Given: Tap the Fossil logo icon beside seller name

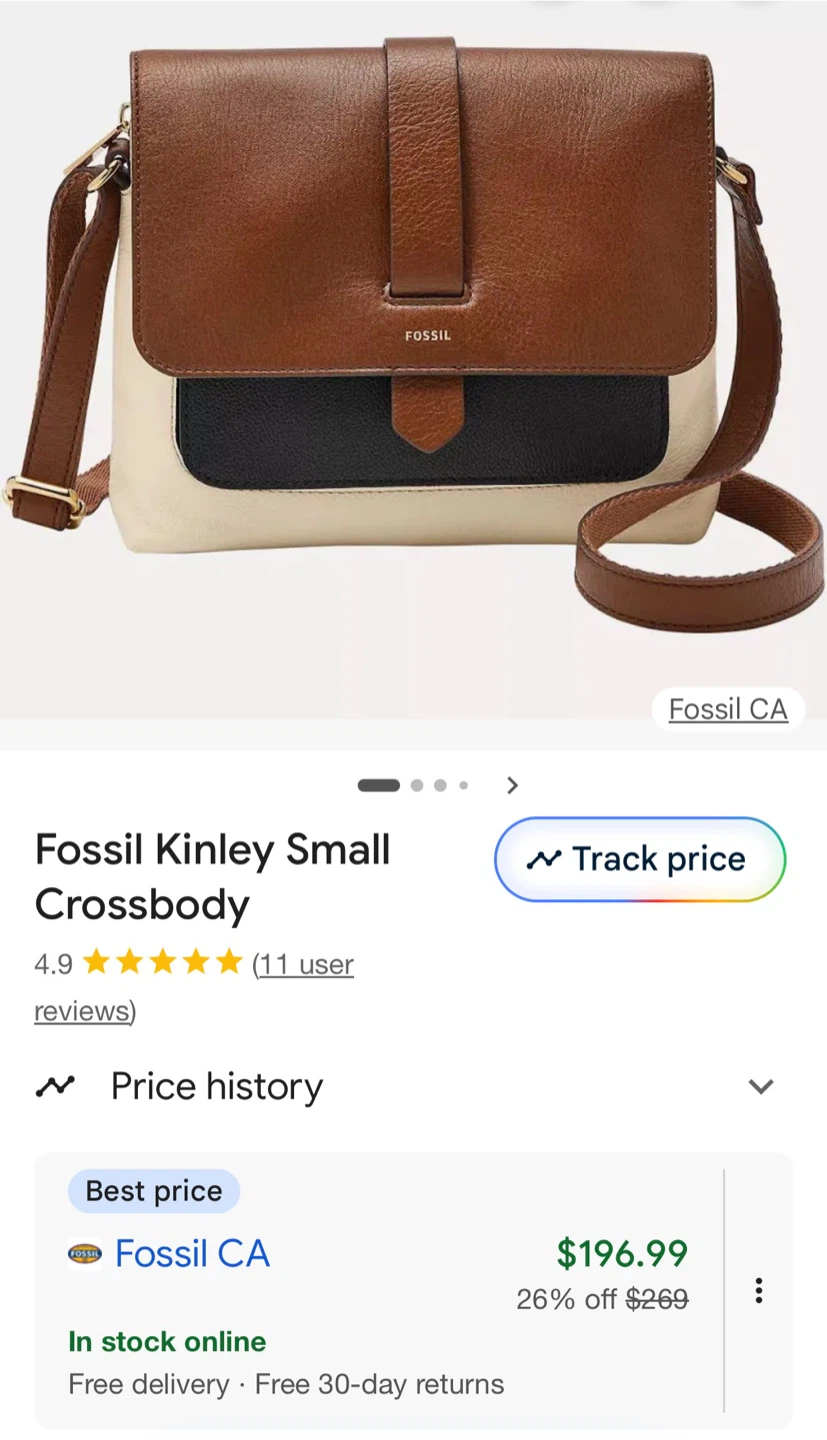Looking at the screenshot, I should coord(85,1253).
